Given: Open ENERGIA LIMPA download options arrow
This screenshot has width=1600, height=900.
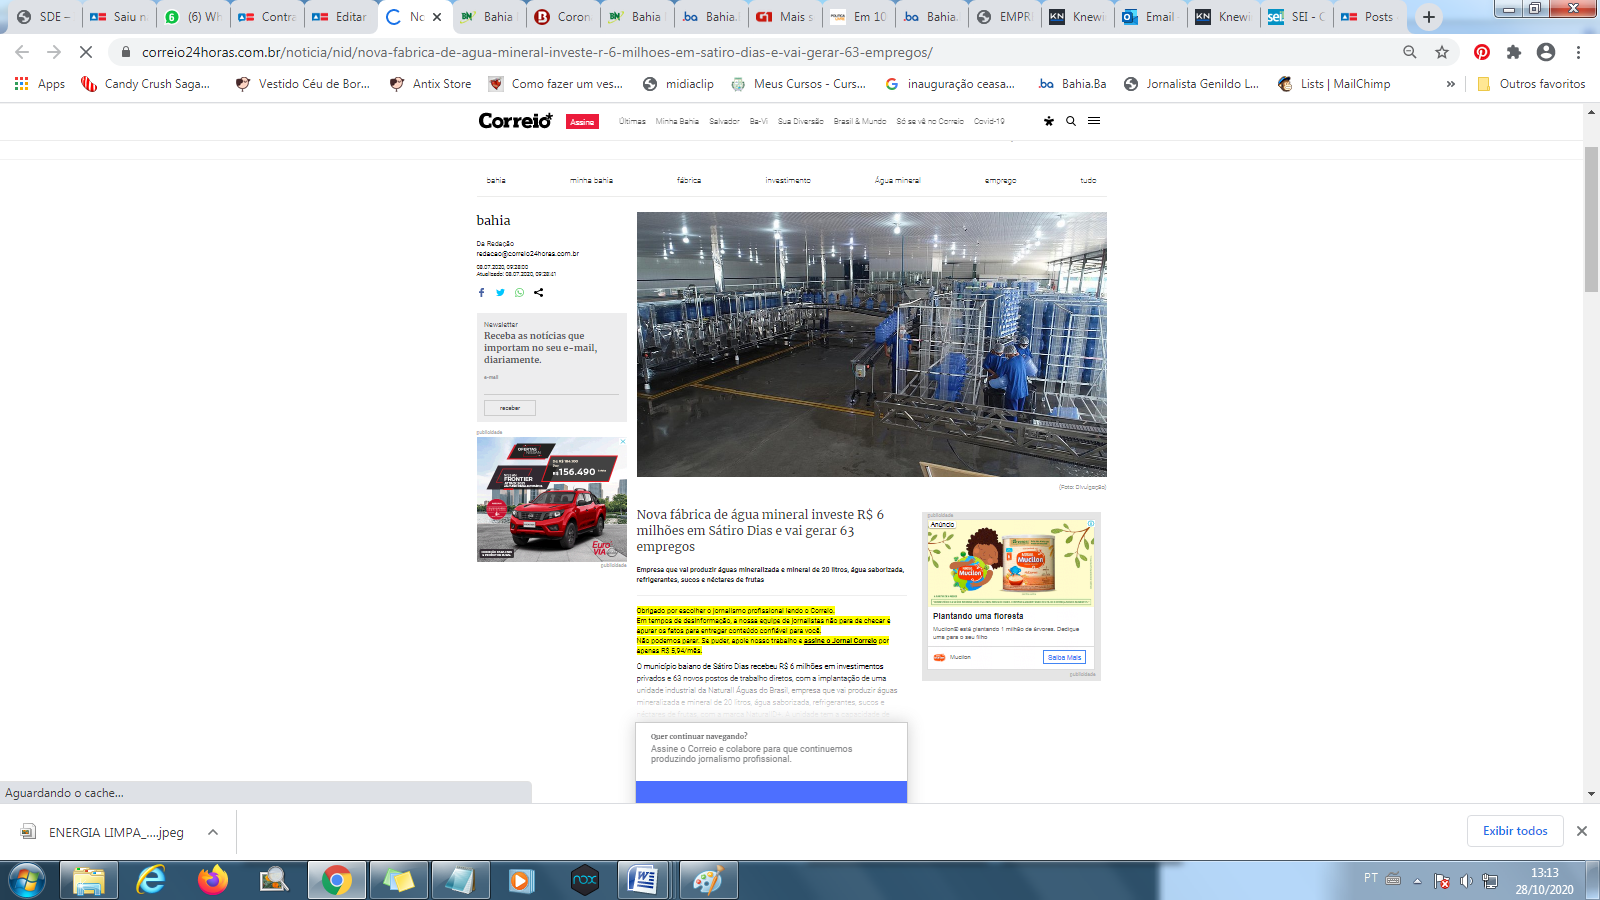Looking at the screenshot, I should tap(213, 832).
